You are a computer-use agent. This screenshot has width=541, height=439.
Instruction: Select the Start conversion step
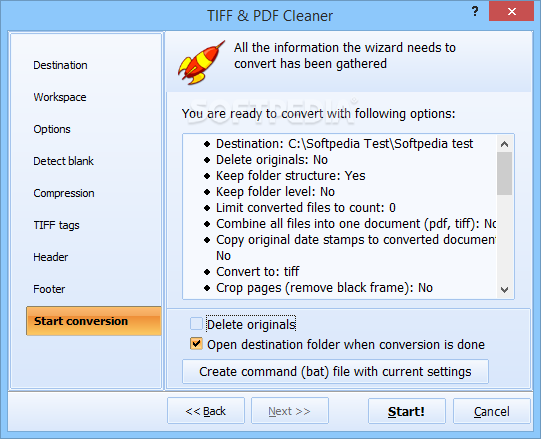click(94, 321)
